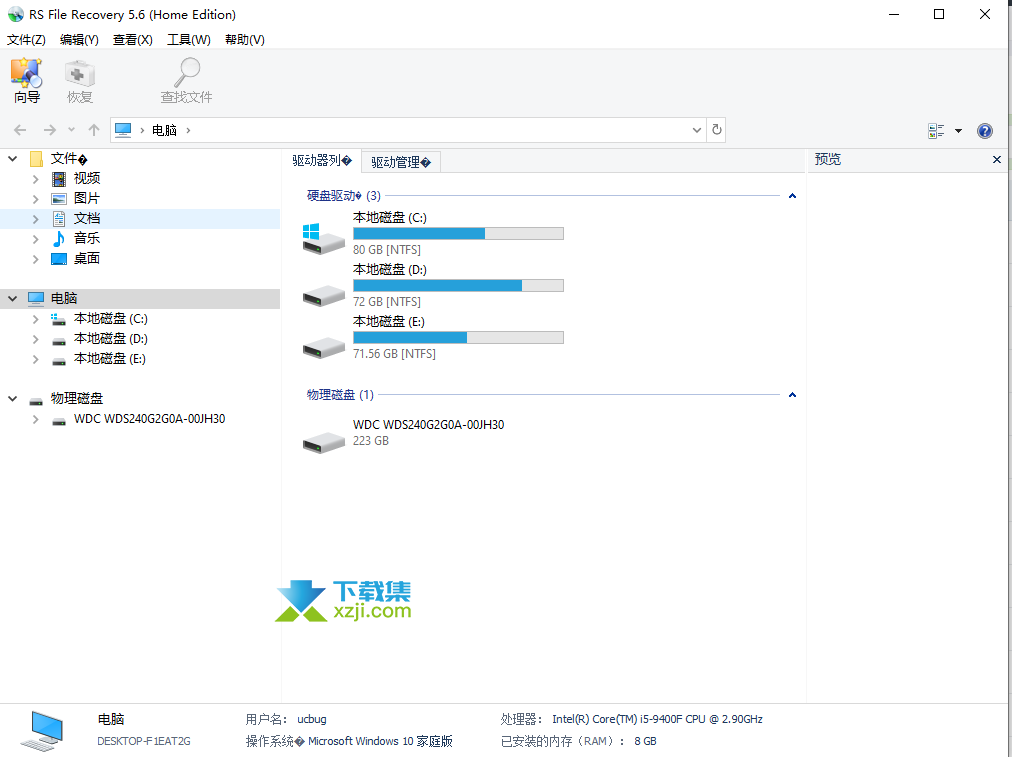Click the C: drive usage bar

(x=458, y=234)
